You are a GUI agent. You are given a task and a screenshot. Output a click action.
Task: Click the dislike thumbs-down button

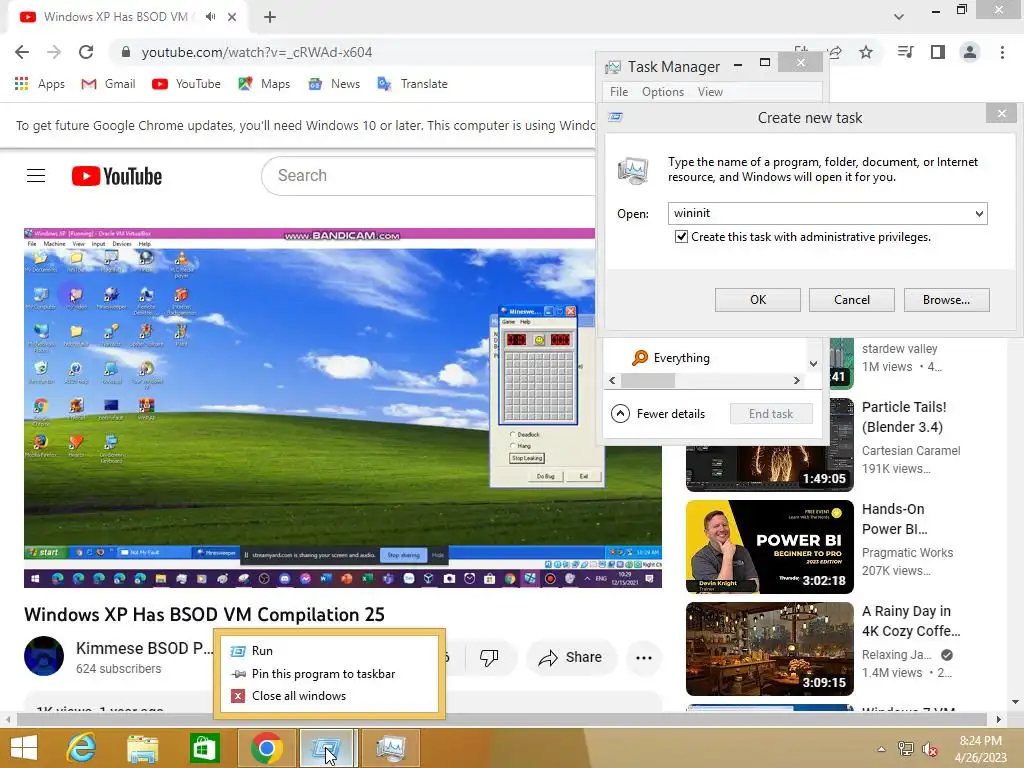click(x=489, y=657)
